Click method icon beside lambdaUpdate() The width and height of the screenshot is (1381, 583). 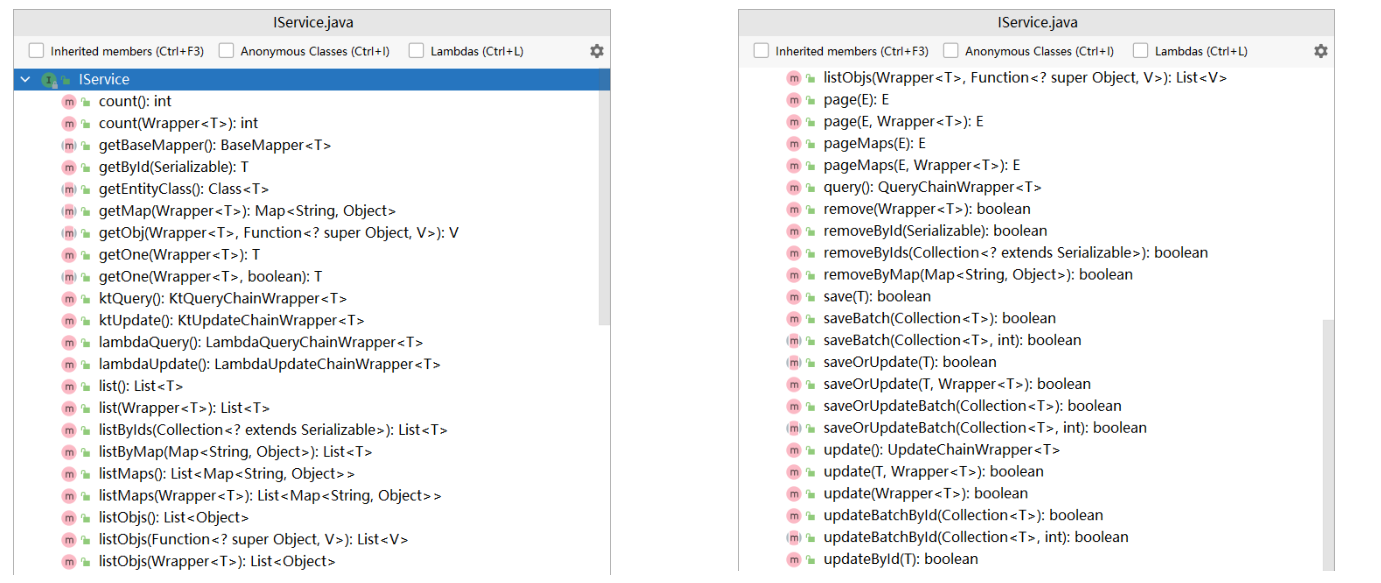69,364
